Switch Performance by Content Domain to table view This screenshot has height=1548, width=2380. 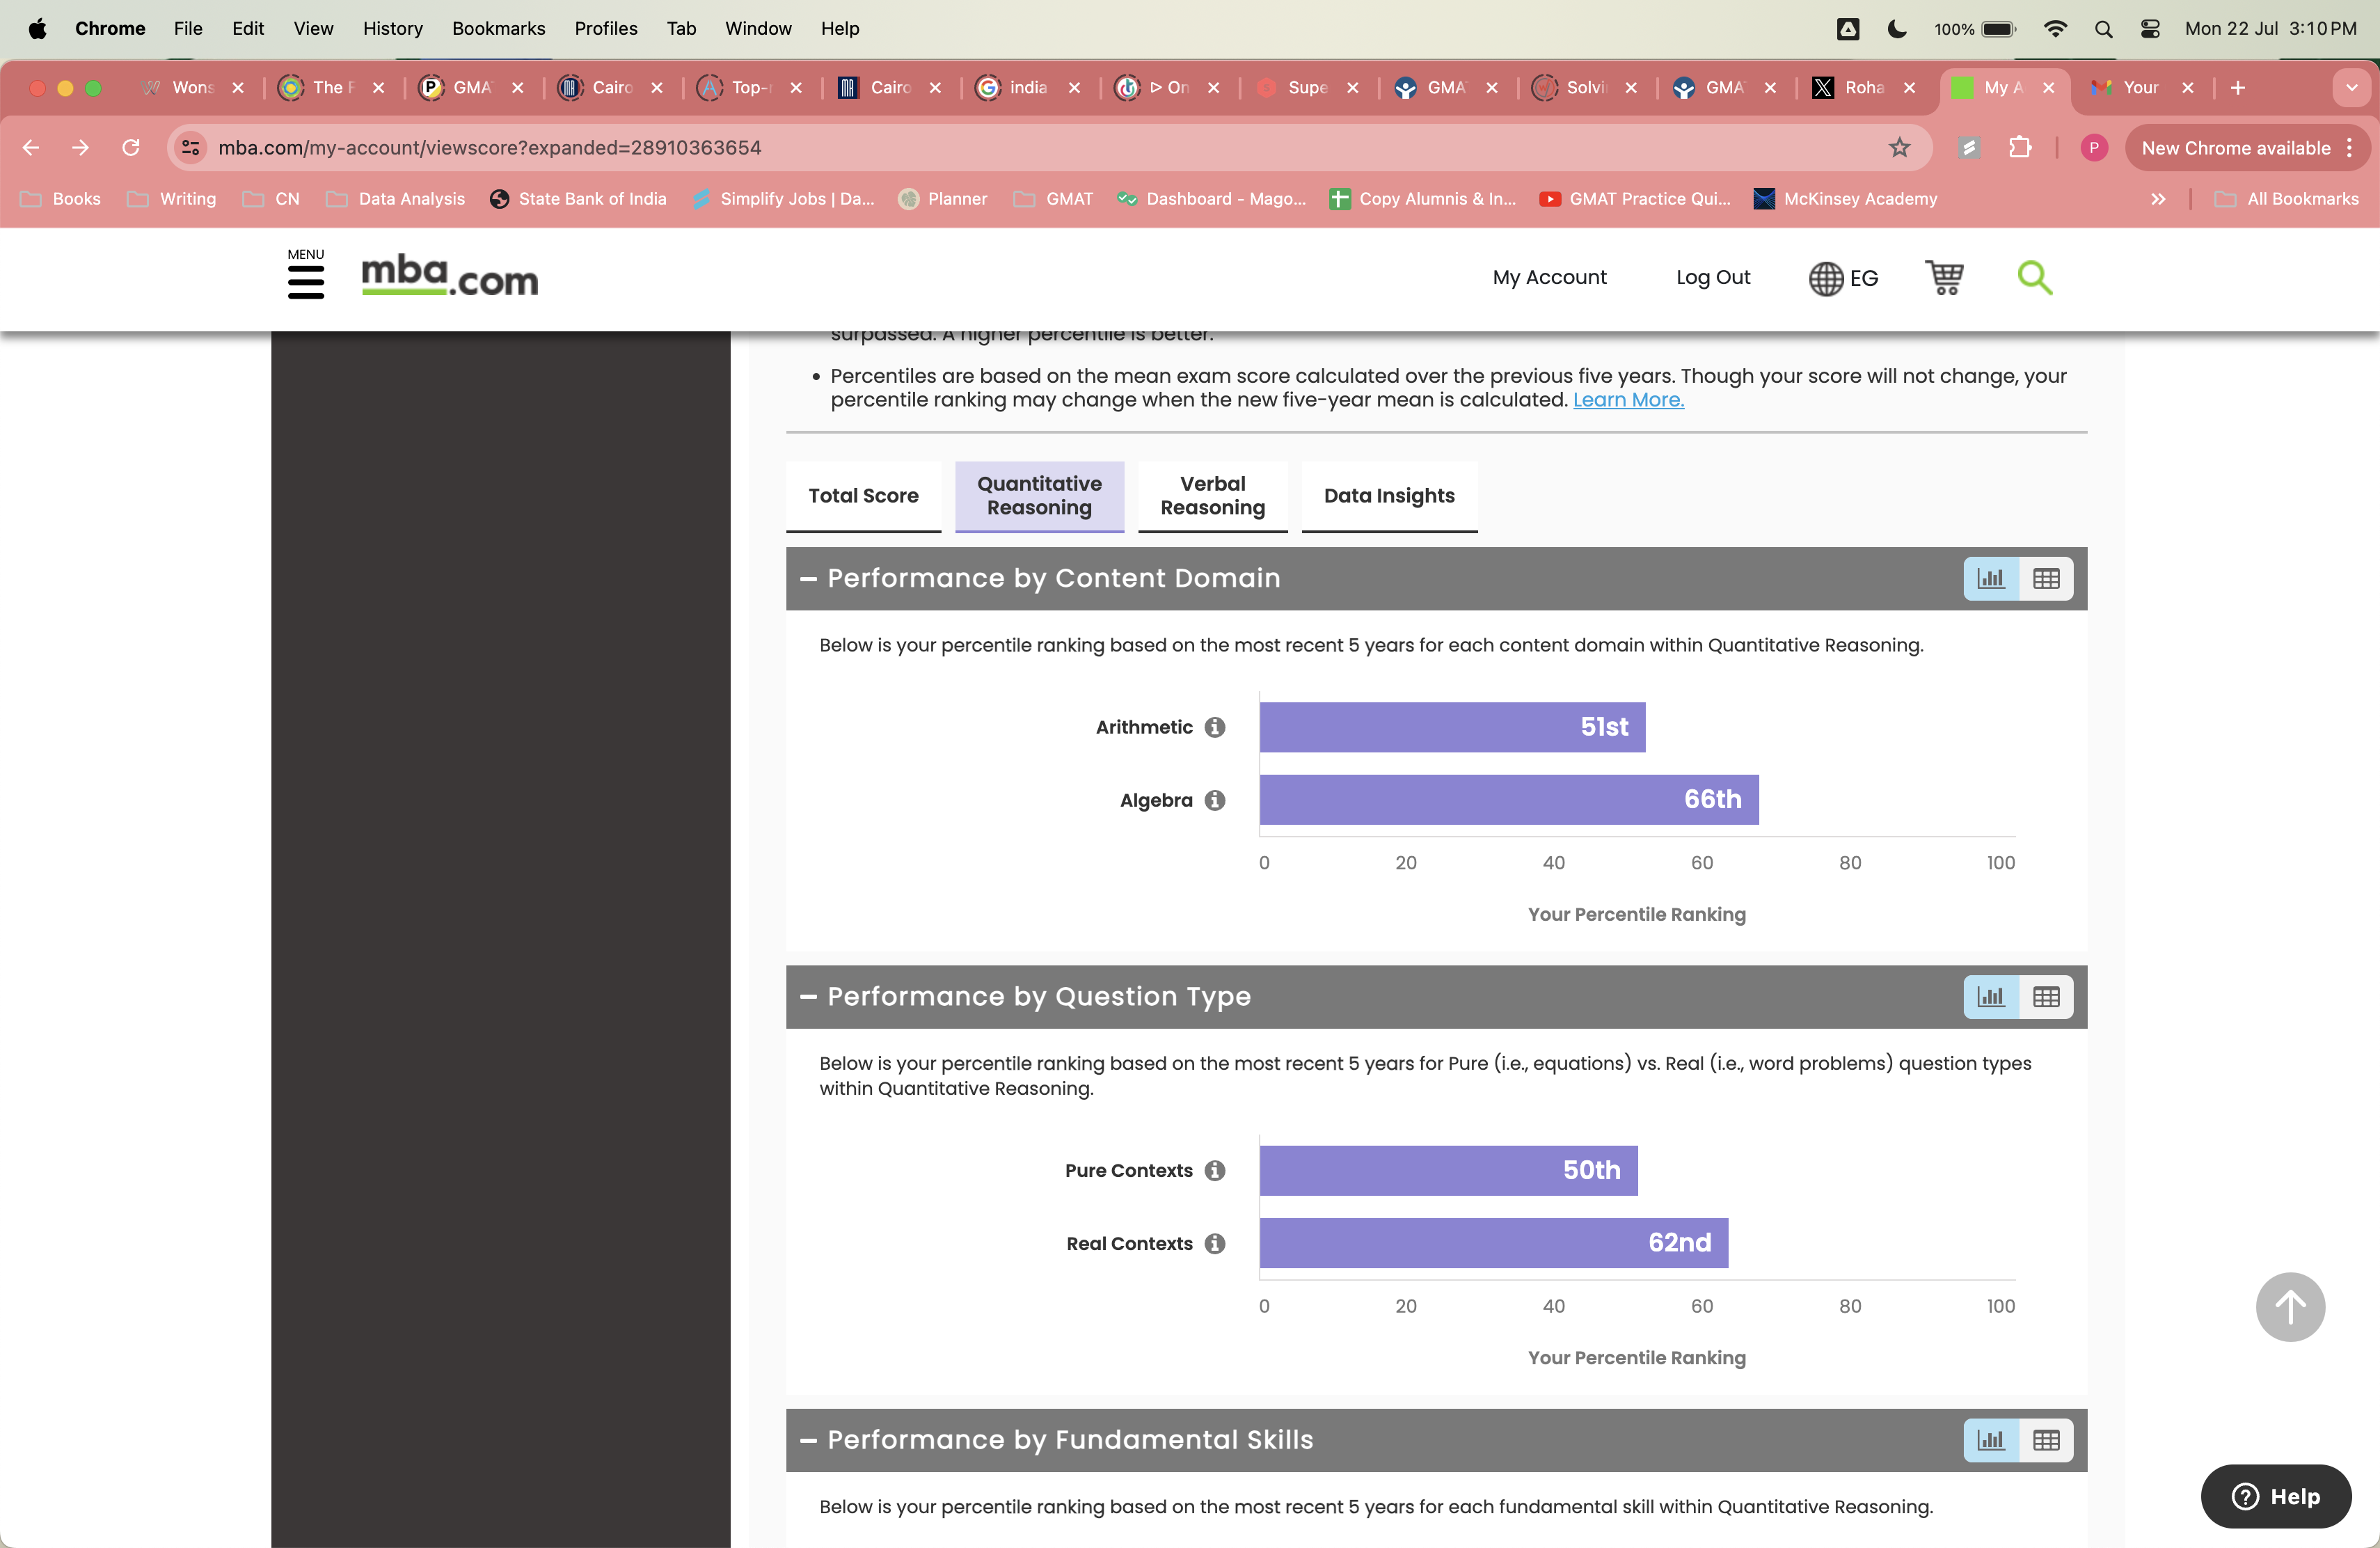pyautogui.click(x=2046, y=578)
